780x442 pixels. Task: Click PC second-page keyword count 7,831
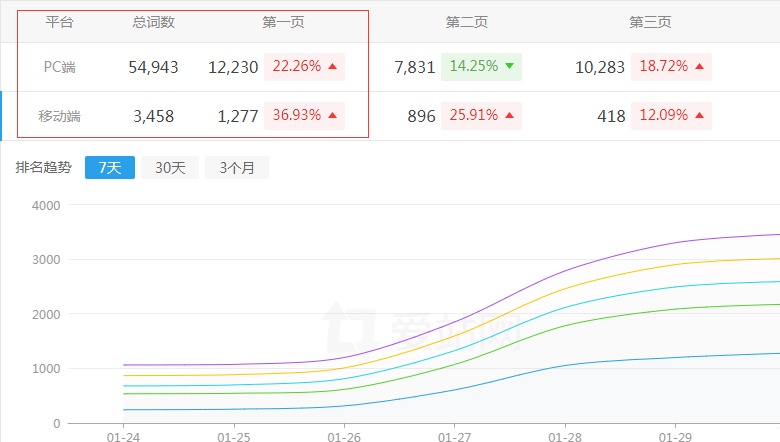(x=415, y=68)
